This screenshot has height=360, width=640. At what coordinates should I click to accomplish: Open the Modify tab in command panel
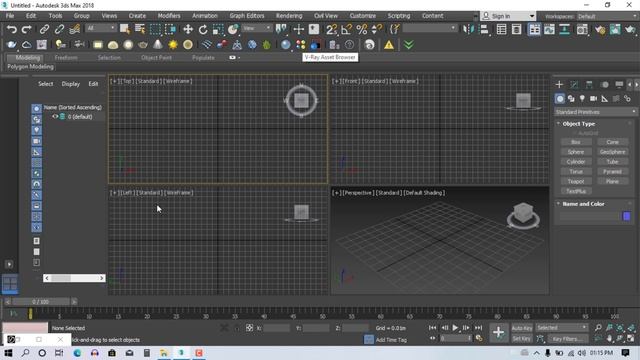[574, 84]
